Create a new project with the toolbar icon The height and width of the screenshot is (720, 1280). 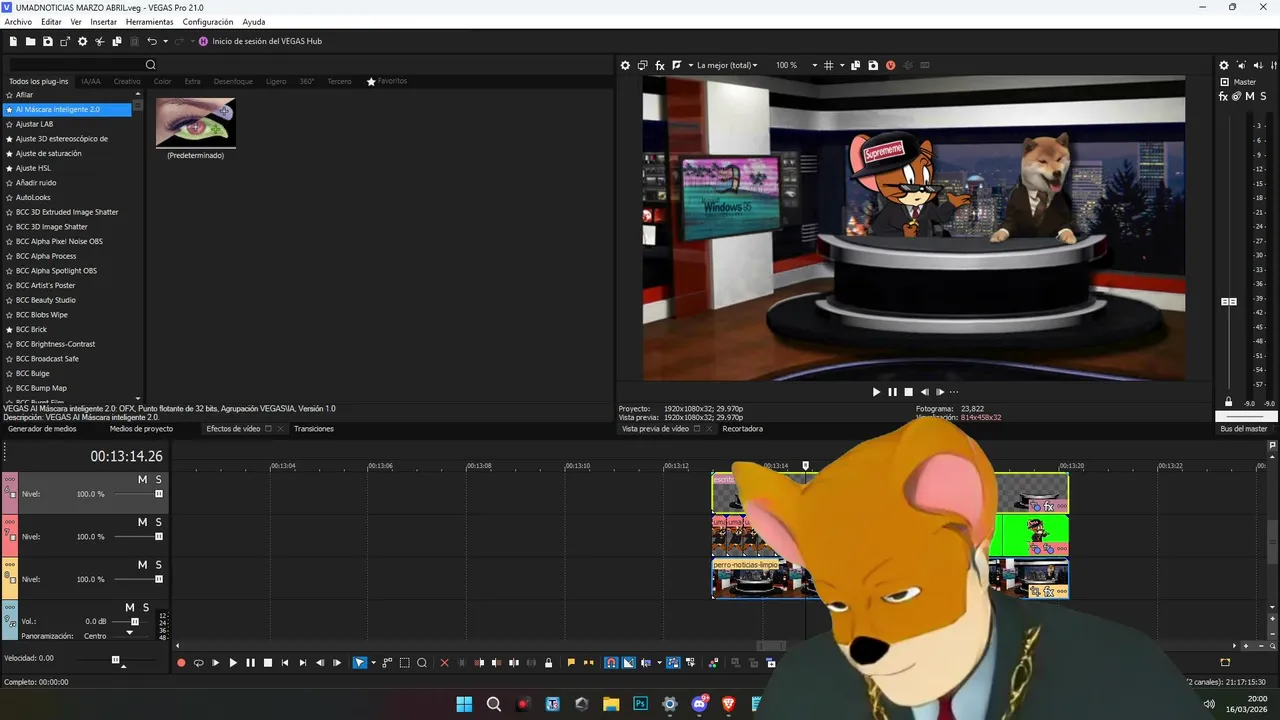[14, 41]
